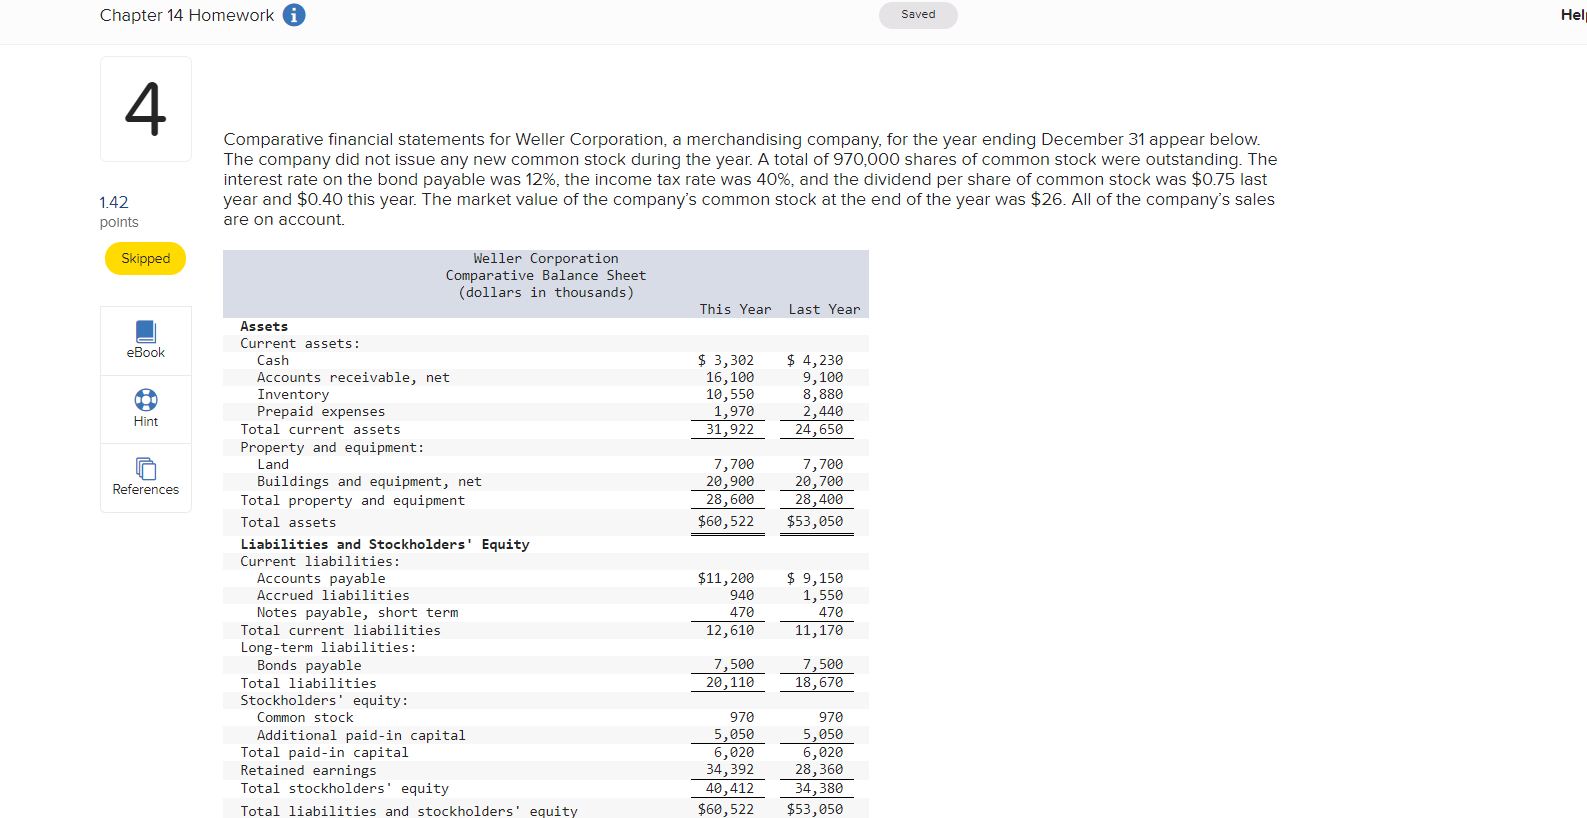Viewport: 1587px width, 818px height.
Task: Select Prepaid expenses value 1,970
Action: click(734, 411)
